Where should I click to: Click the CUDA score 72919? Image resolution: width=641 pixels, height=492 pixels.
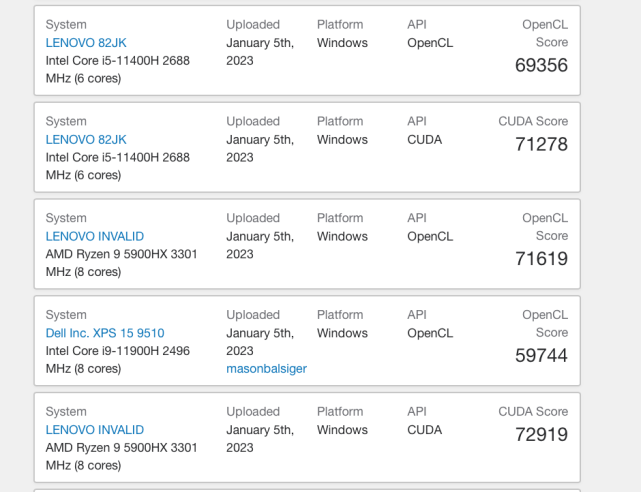pyautogui.click(x=541, y=435)
